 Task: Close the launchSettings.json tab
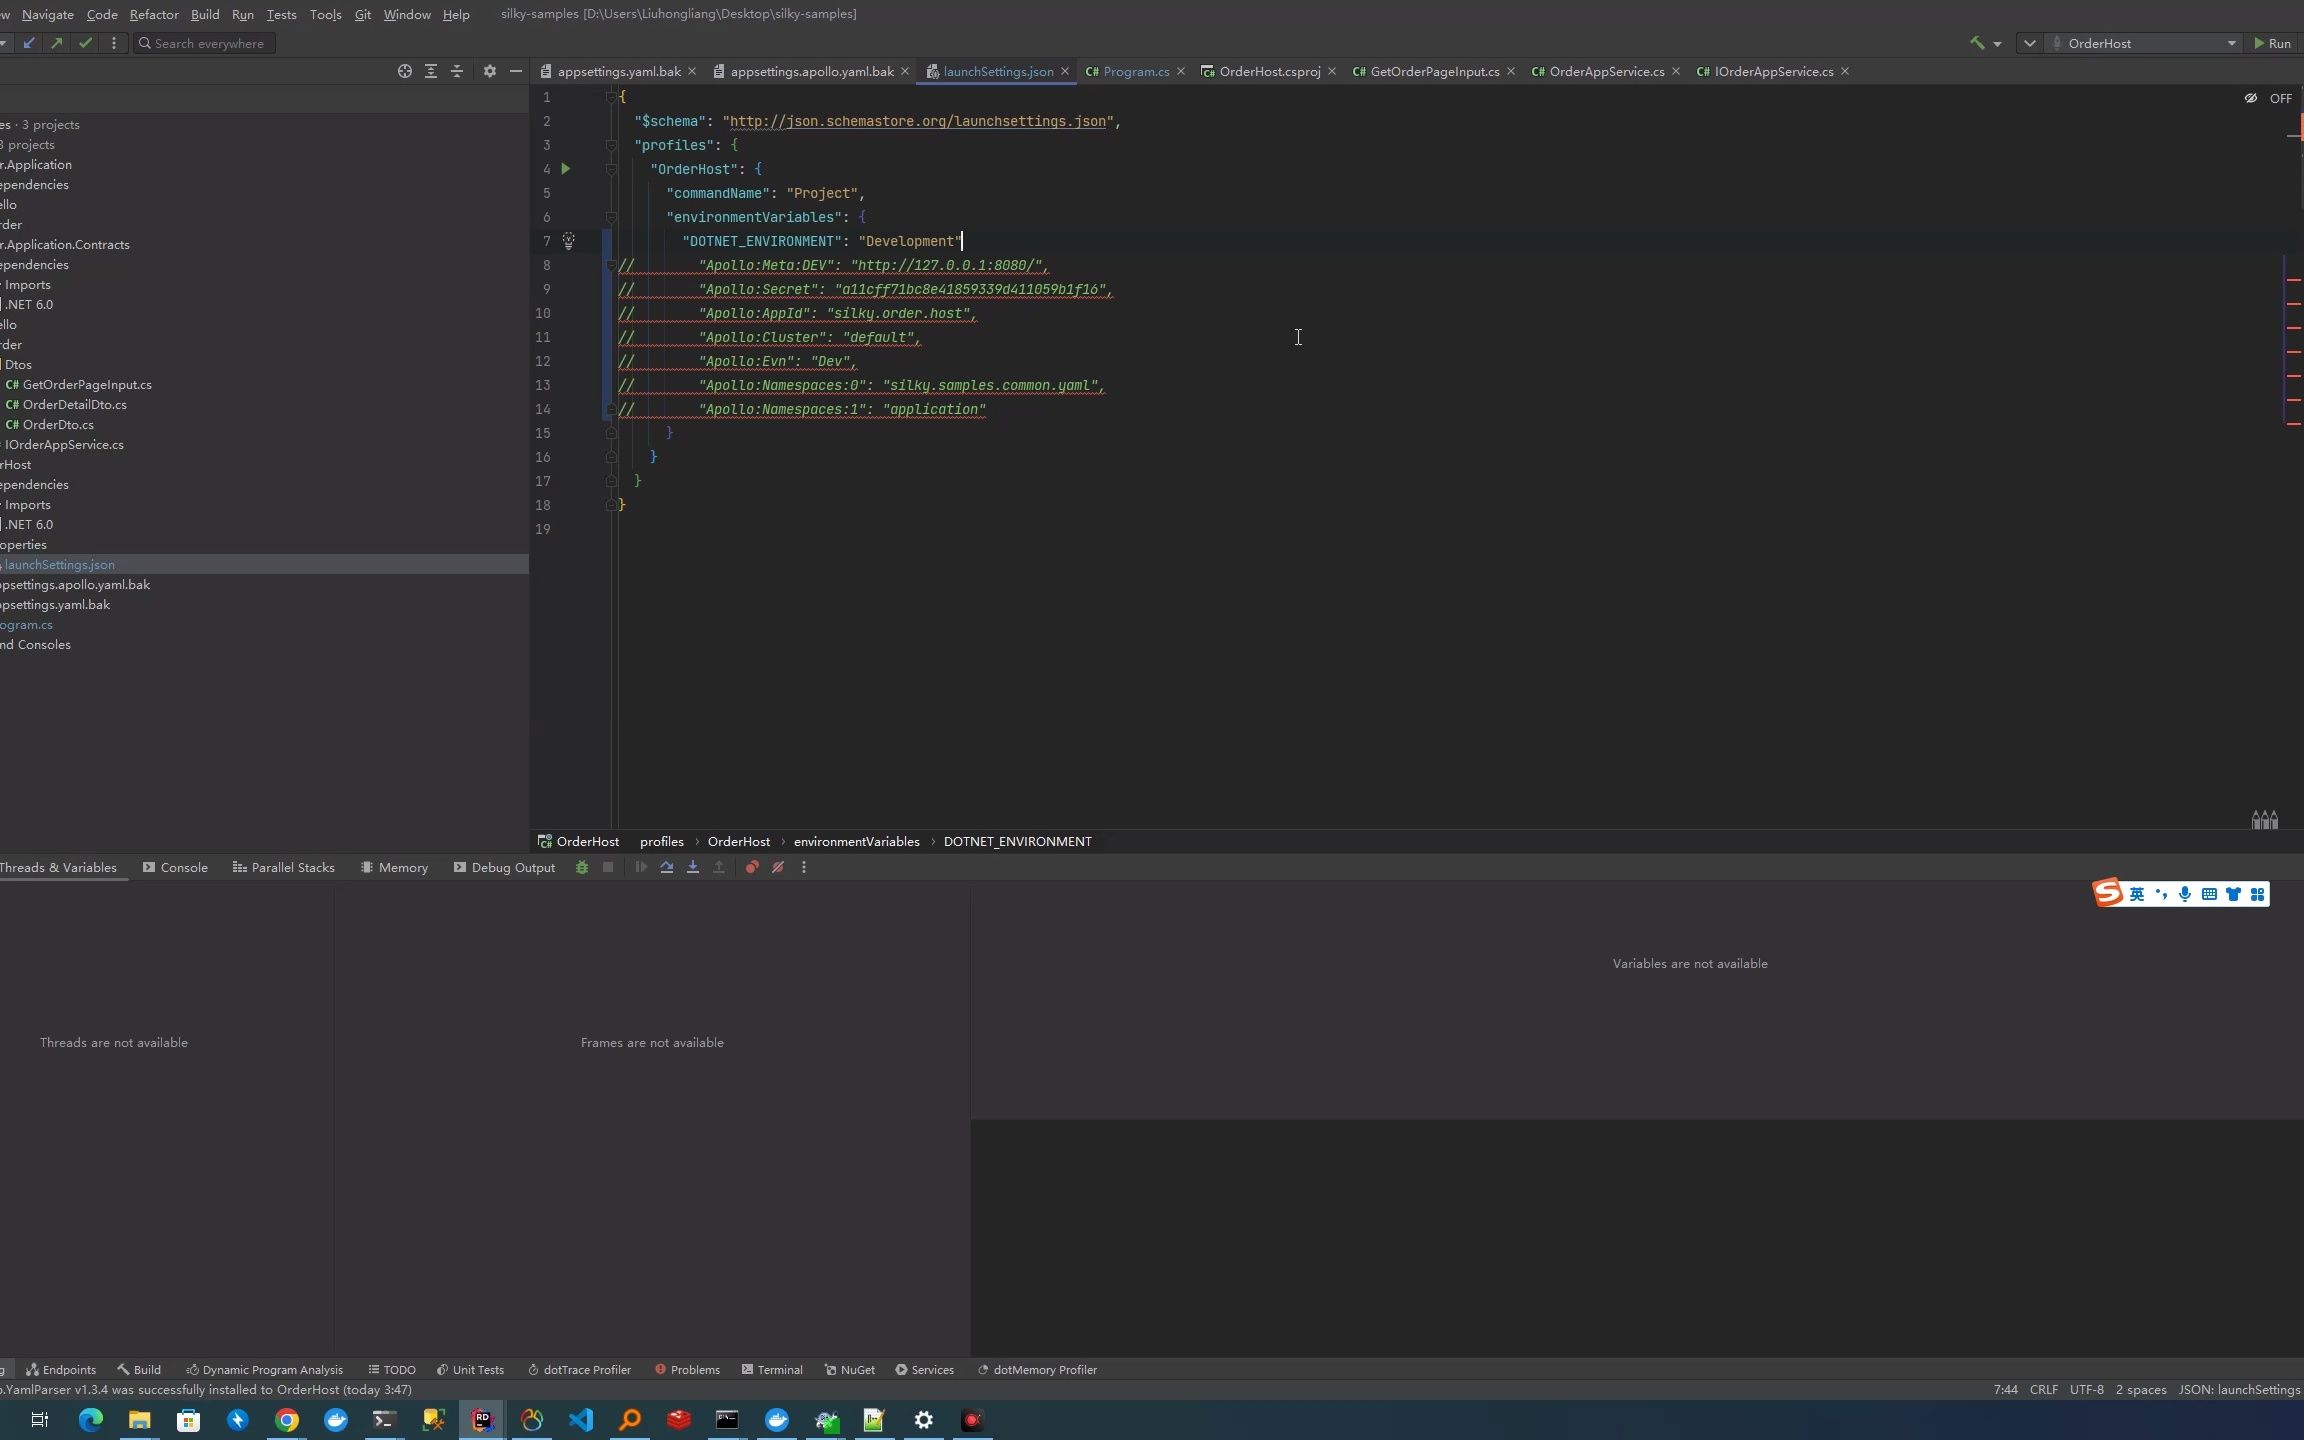[1065, 71]
